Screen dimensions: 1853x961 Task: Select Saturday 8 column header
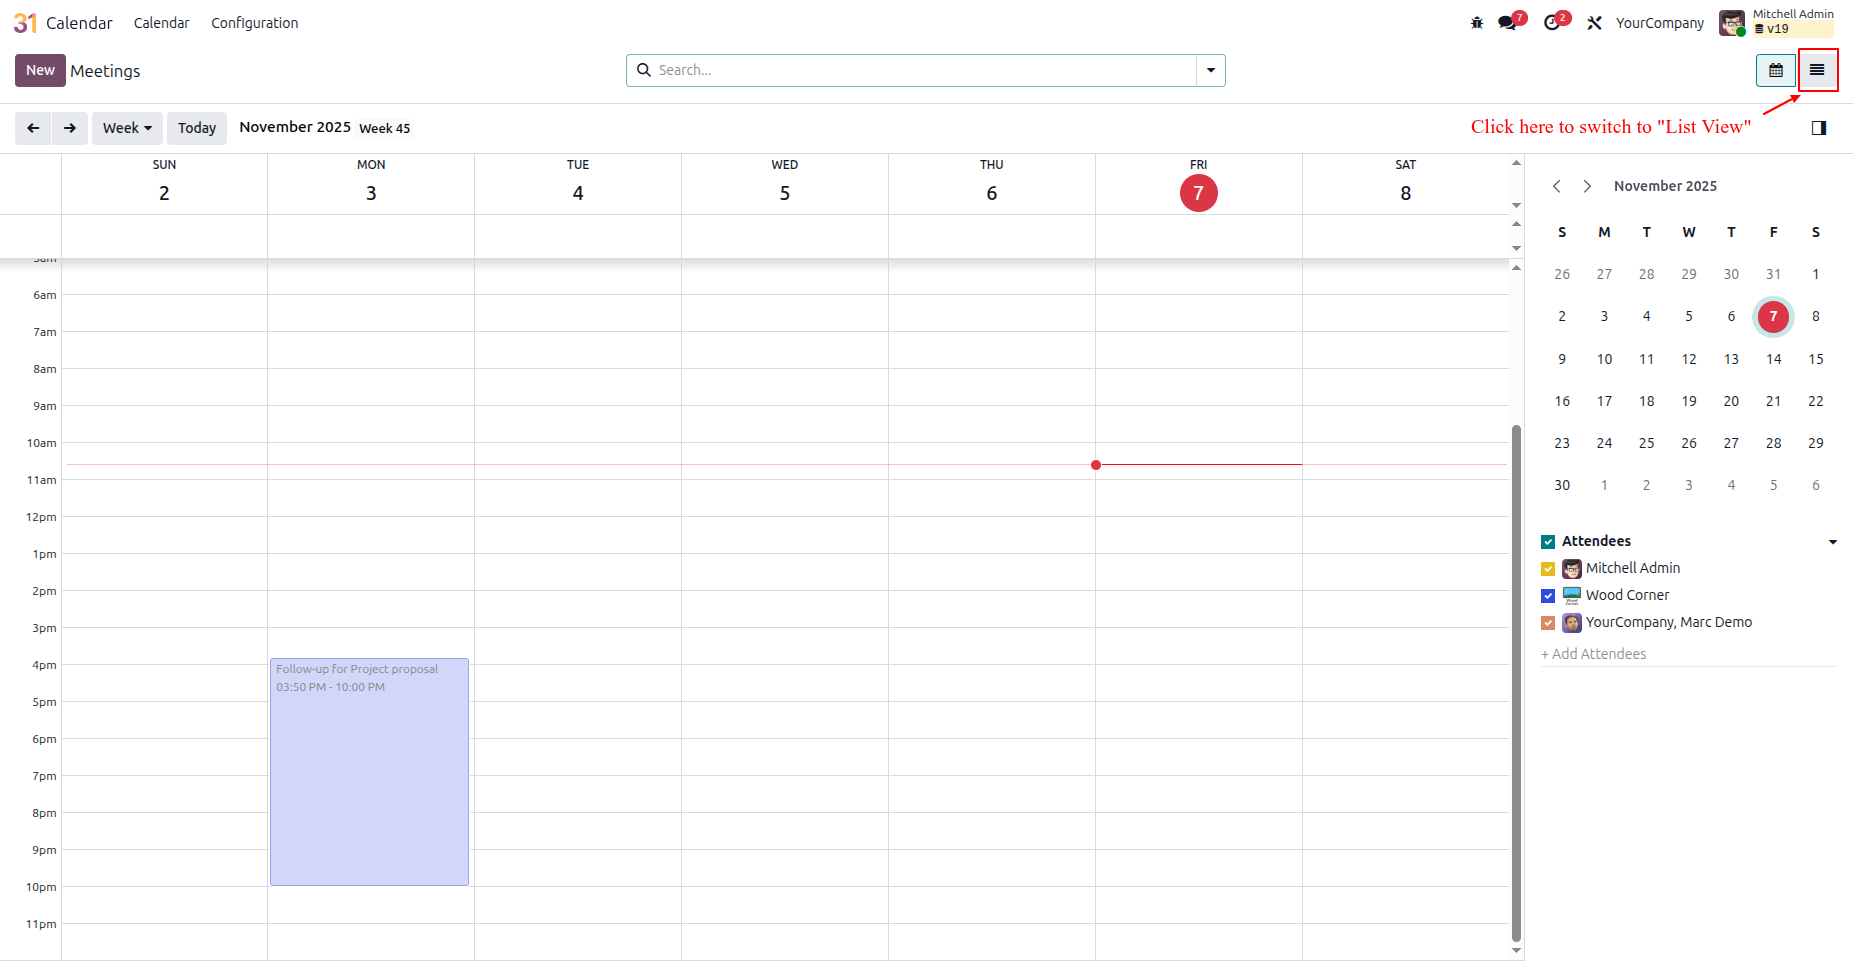point(1405,184)
